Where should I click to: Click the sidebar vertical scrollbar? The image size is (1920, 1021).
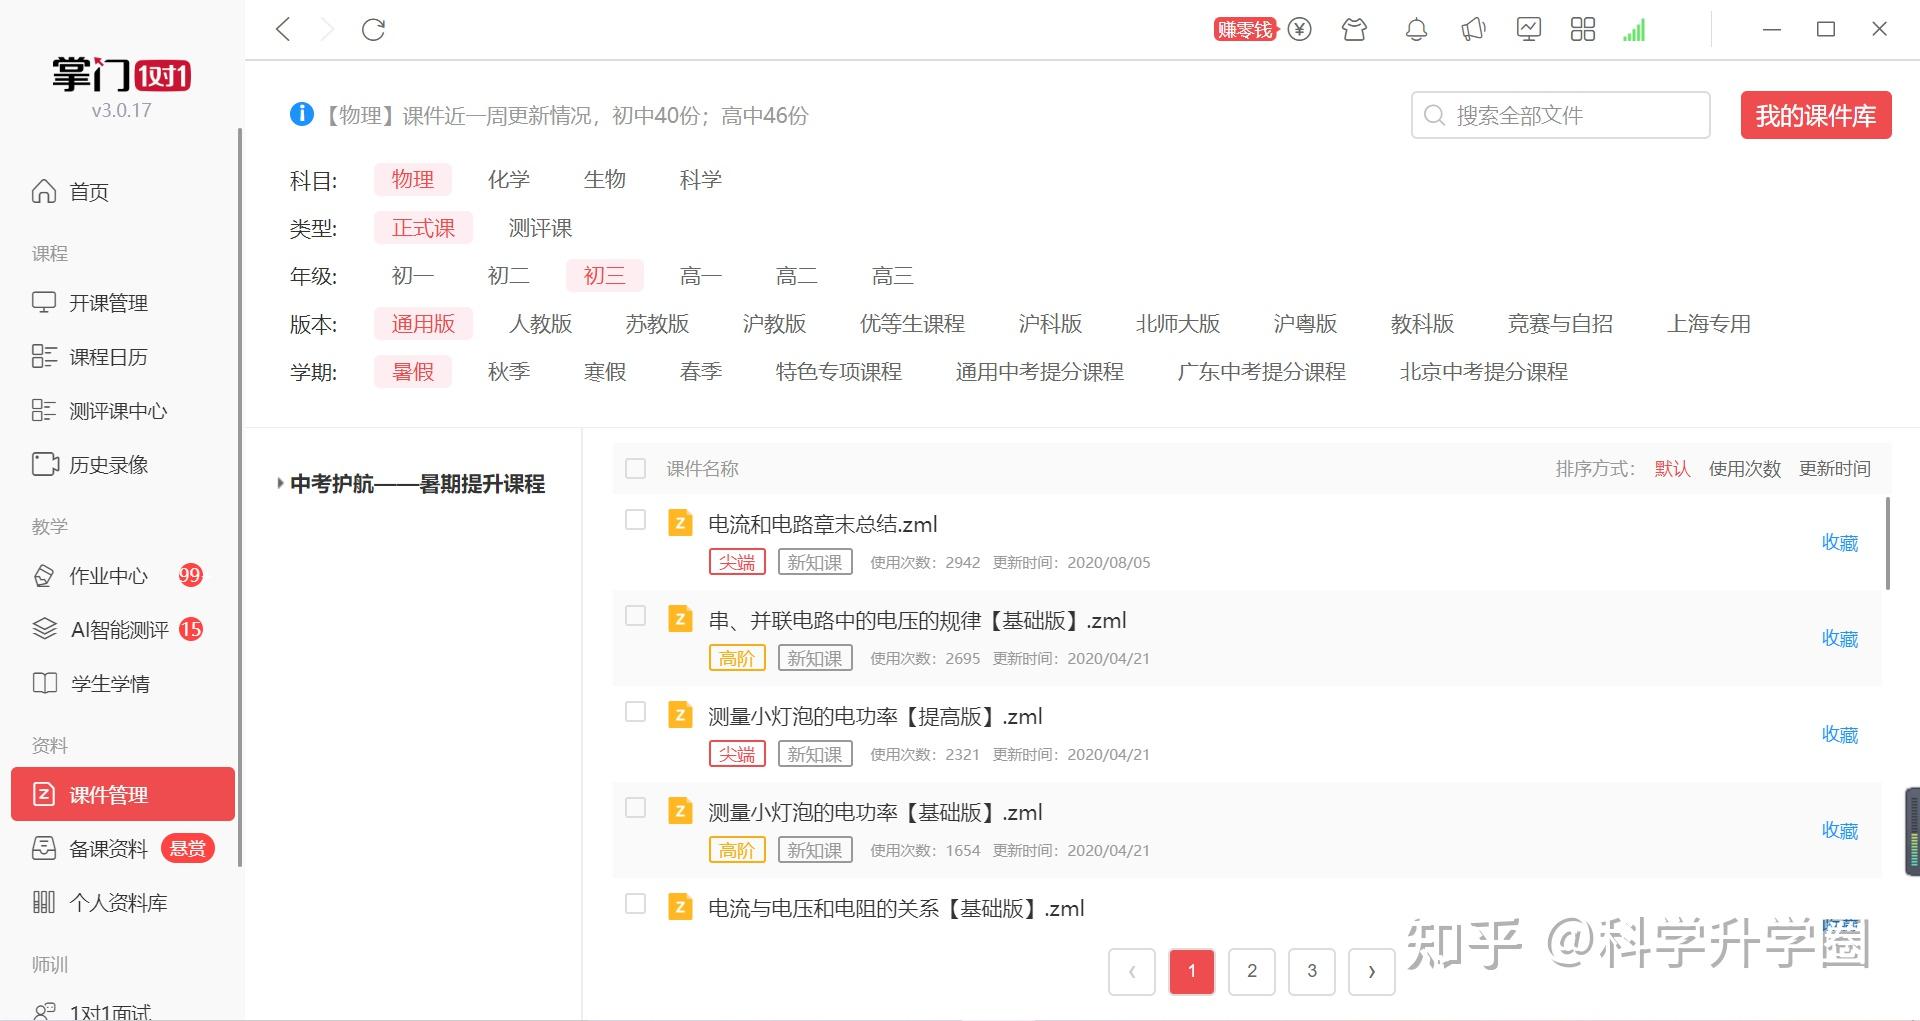(240, 497)
